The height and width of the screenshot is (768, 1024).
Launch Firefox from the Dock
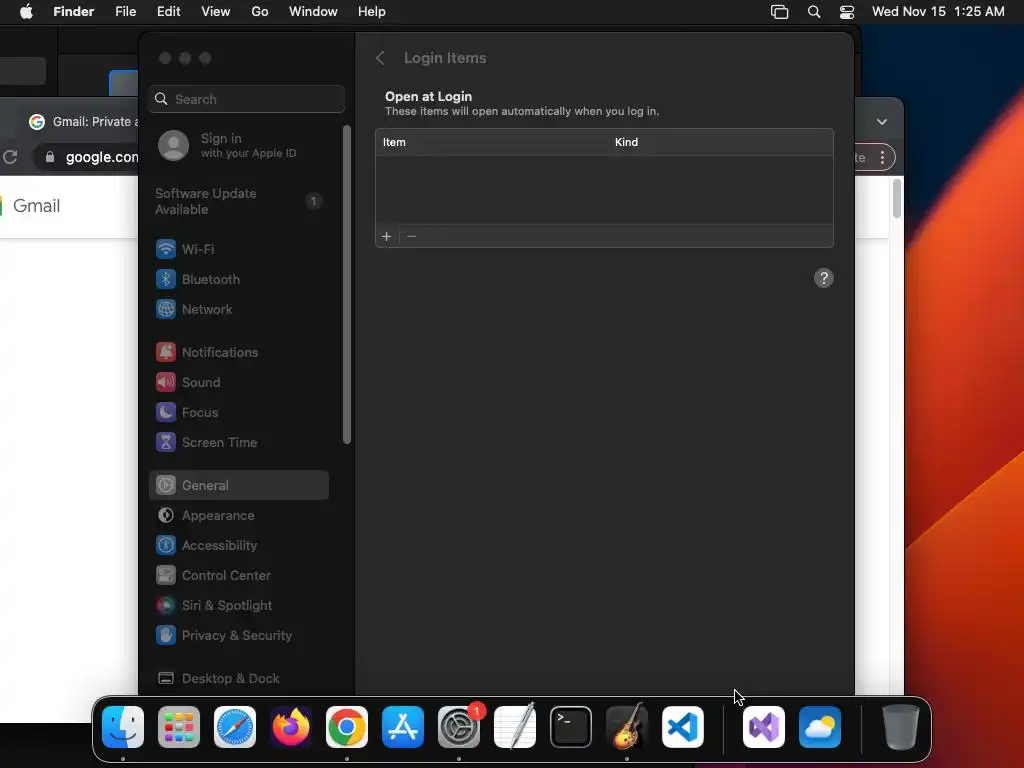coord(291,727)
